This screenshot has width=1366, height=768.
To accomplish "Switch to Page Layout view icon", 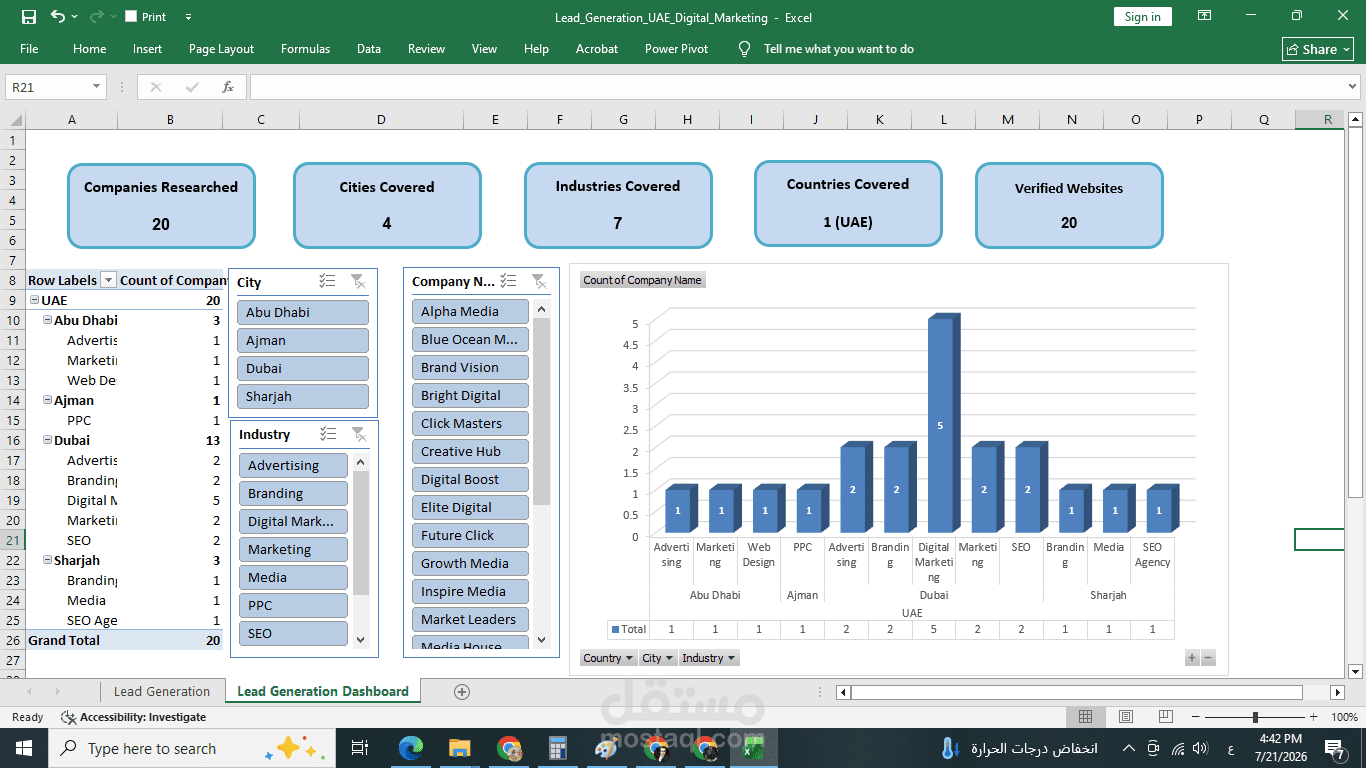I will (1126, 717).
